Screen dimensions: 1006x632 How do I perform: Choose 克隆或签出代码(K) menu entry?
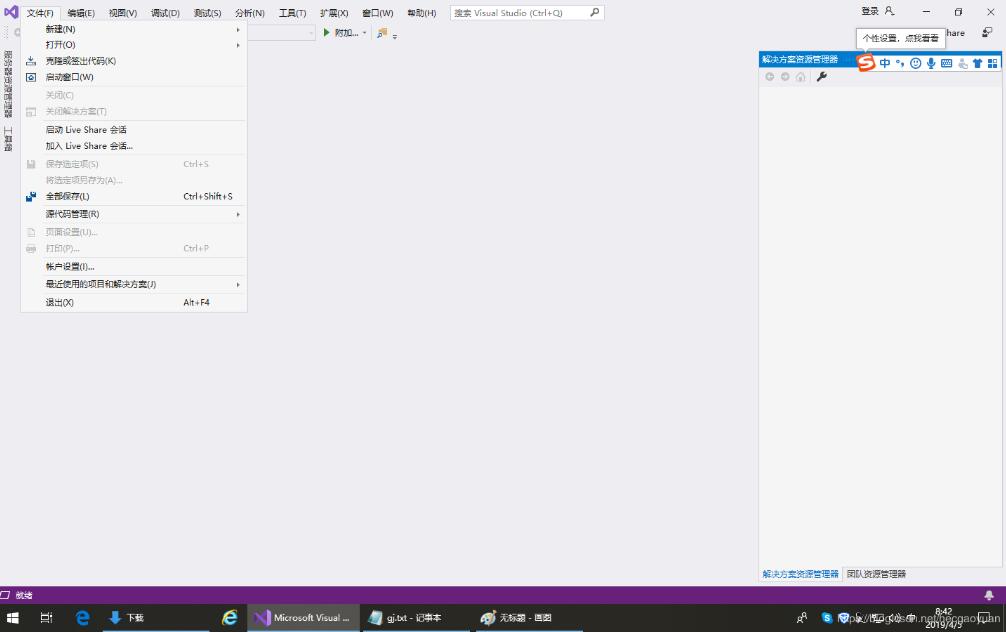134,61
